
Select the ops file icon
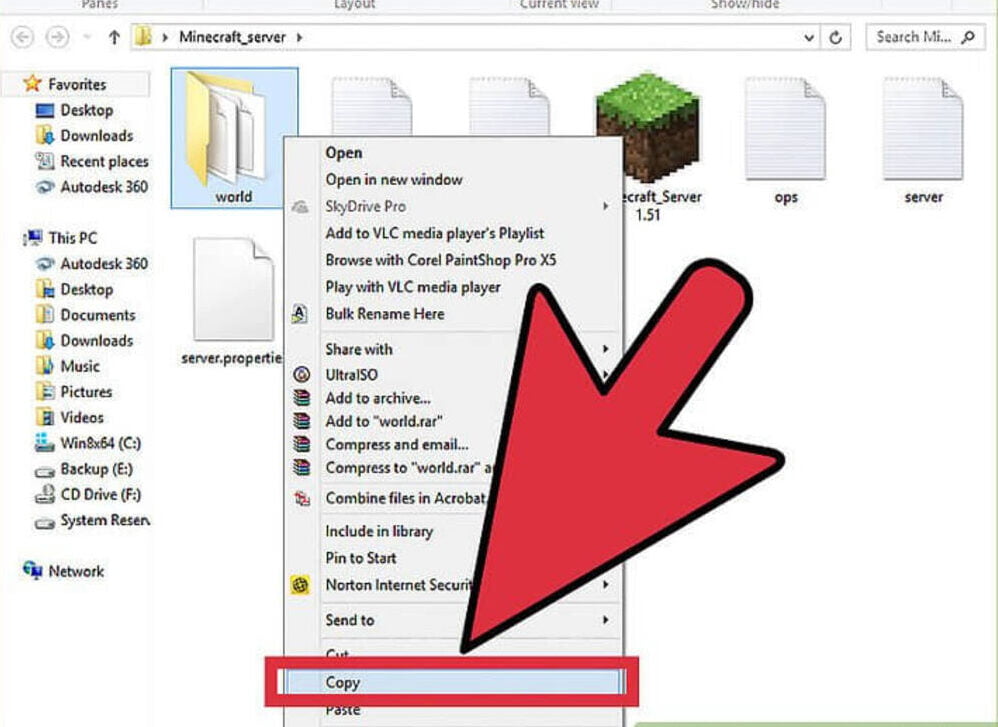(785, 130)
